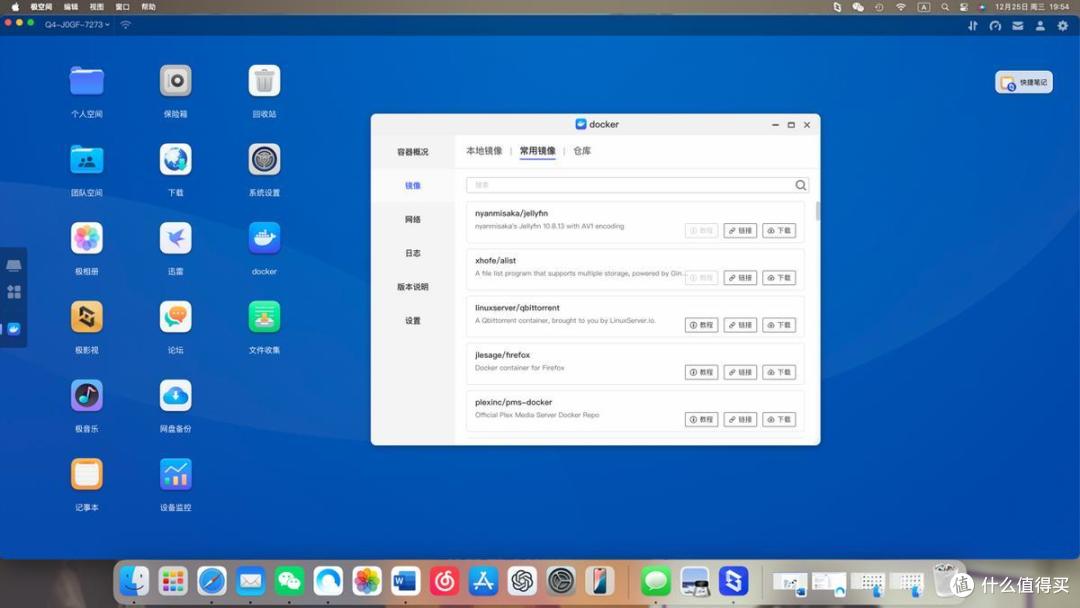The width and height of the screenshot is (1080, 608).
Task: Switch to the 本地镜像 tab
Action: [484, 151]
